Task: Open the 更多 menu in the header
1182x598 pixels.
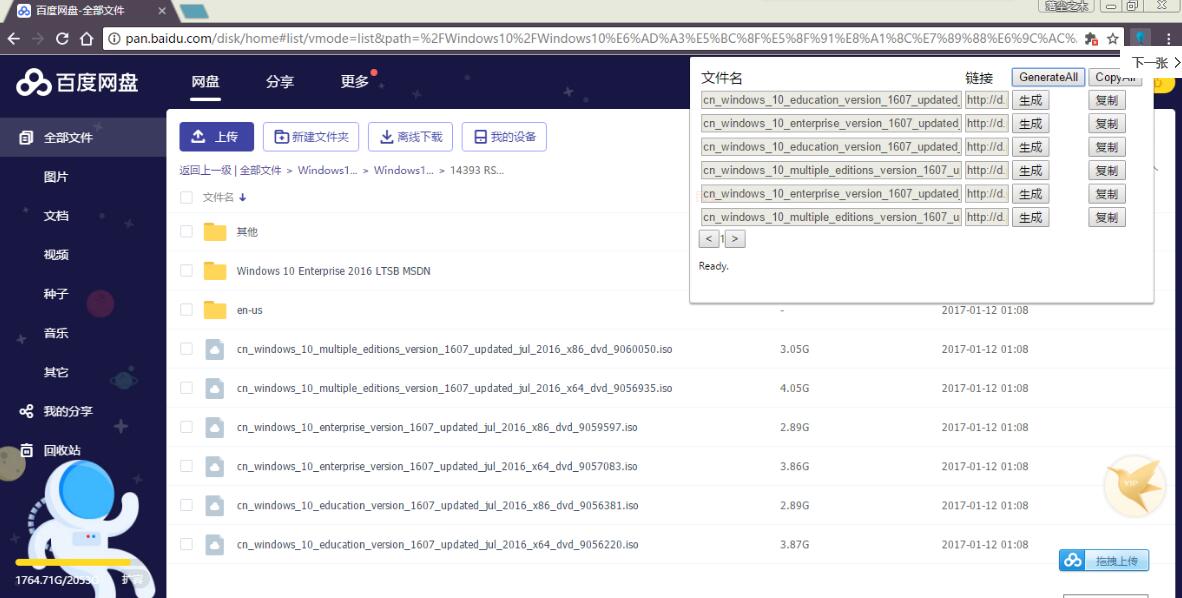Action: tap(355, 81)
